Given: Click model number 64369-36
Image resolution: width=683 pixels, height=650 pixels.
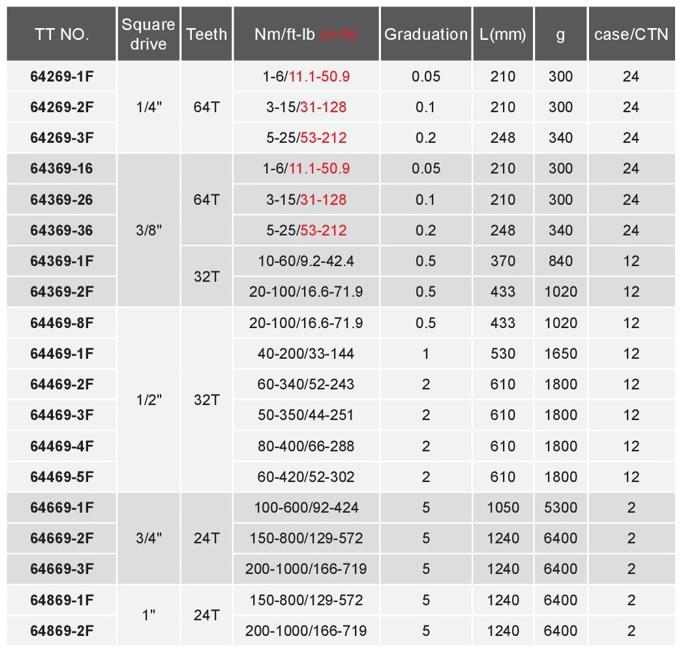Looking at the screenshot, I should click(62, 230).
